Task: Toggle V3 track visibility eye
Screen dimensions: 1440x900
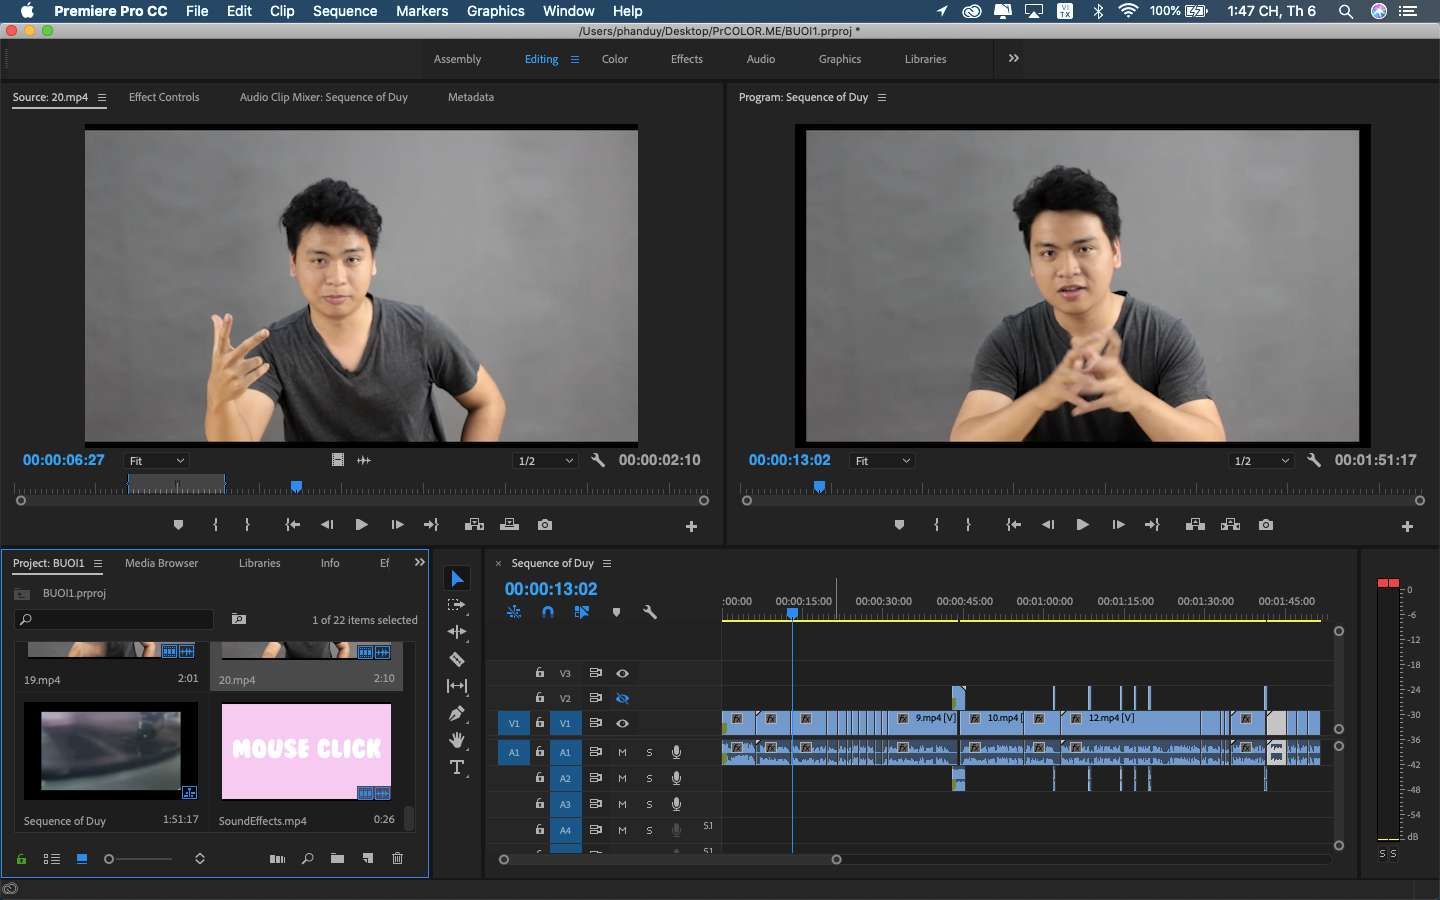Action: (622, 673)
